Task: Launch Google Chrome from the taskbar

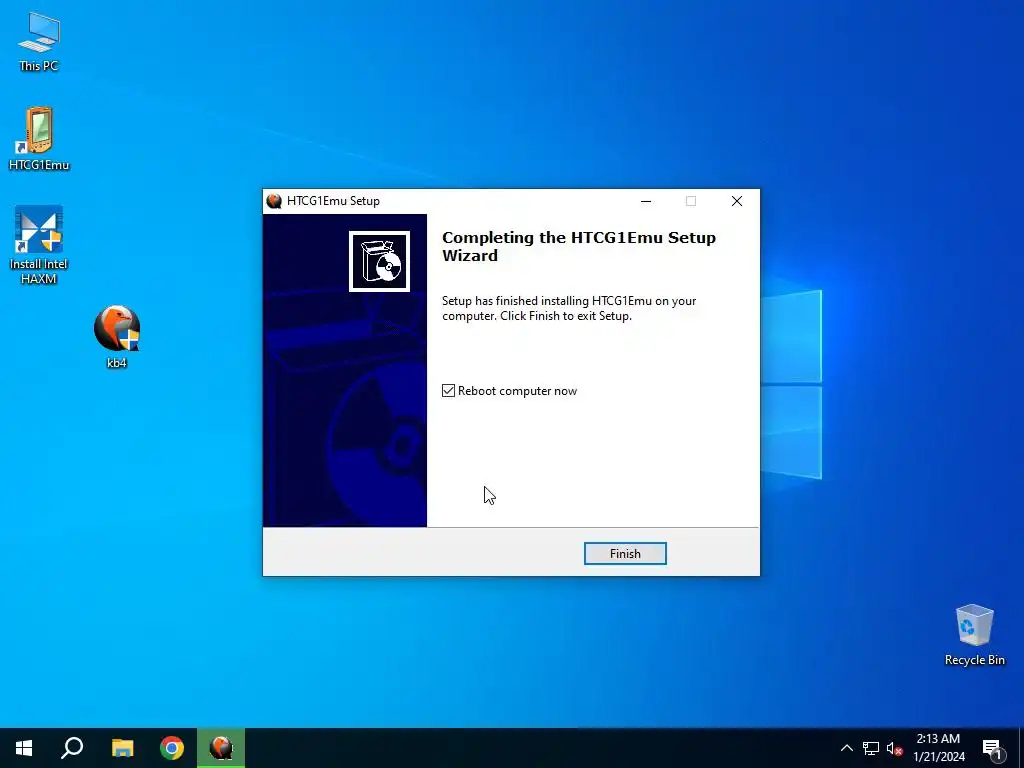Action: 172,748
